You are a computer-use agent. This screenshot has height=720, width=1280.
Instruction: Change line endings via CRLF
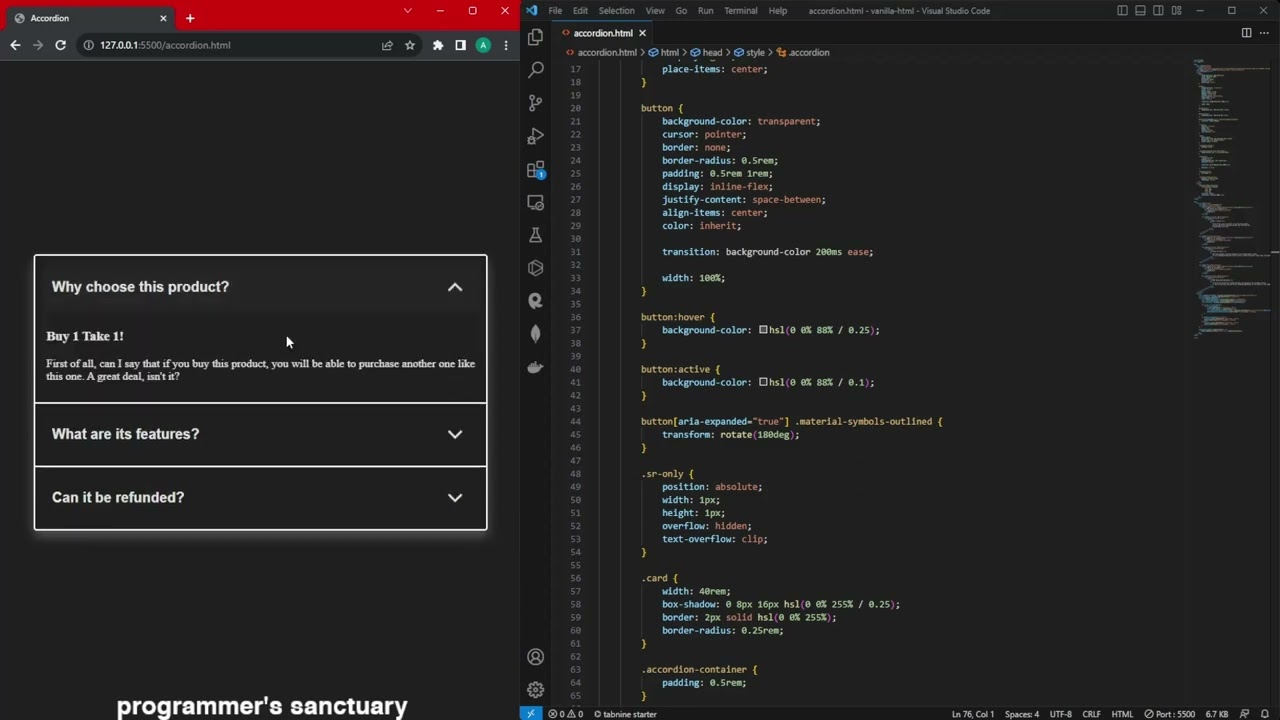click(1091, 714)
